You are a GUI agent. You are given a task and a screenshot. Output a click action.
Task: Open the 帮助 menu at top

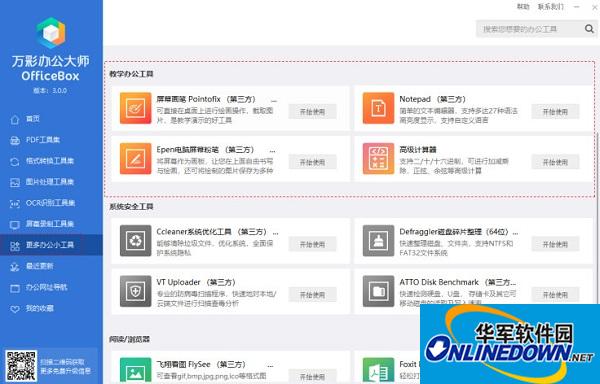523,7
